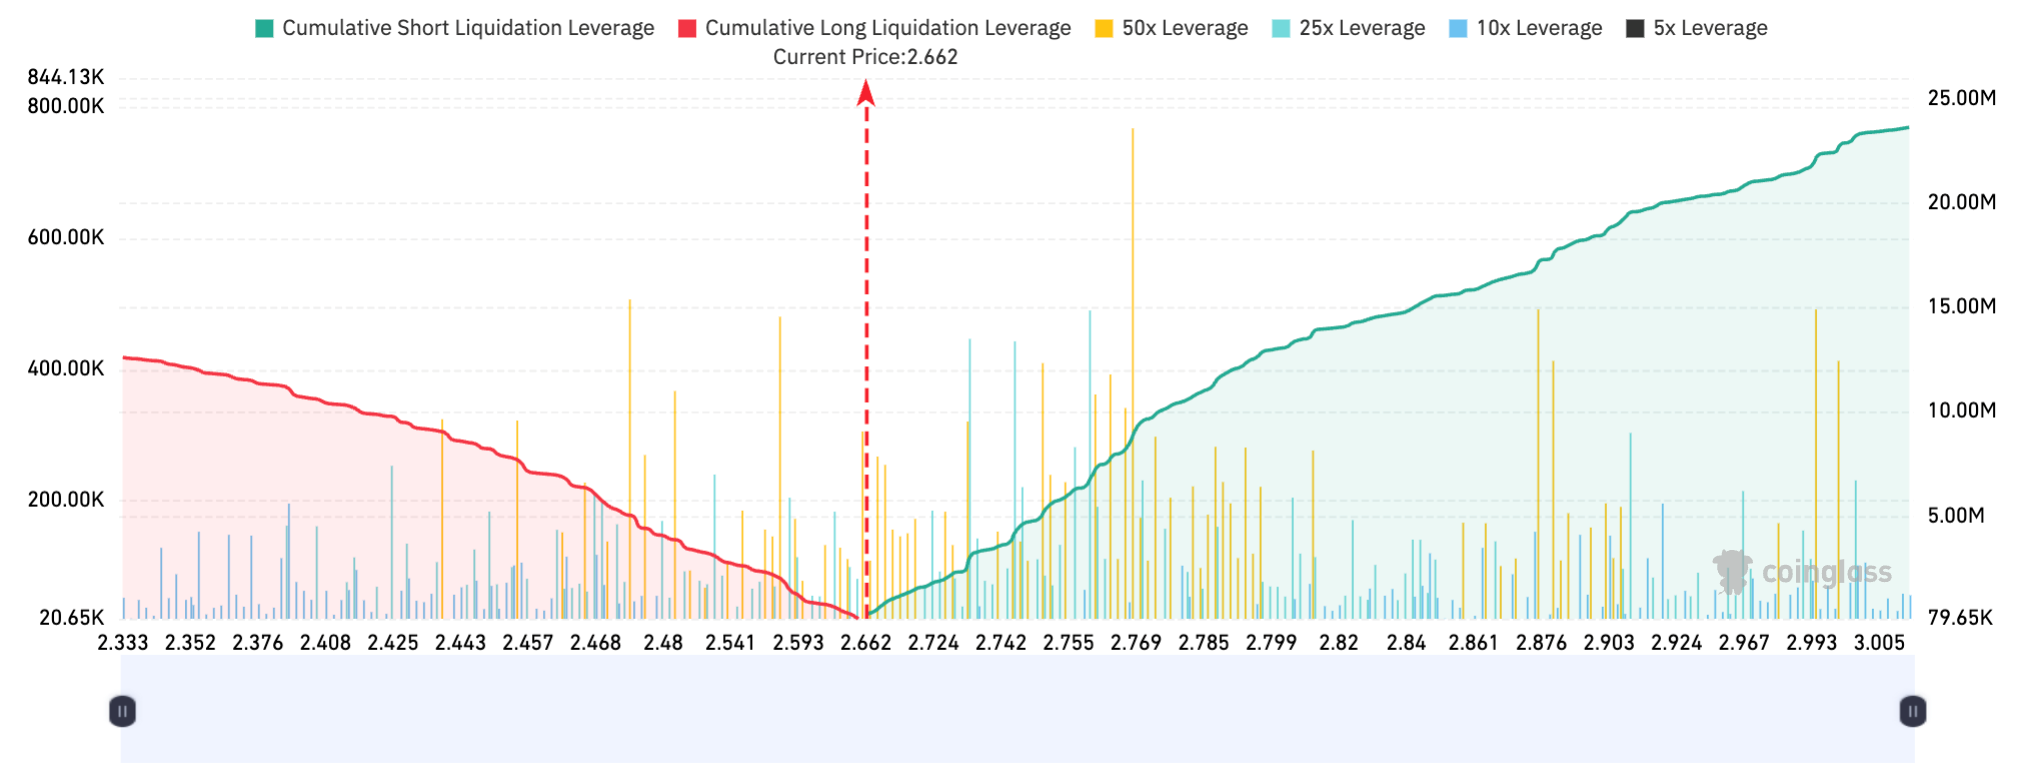Click the 2.333 x-axis price label
This screenshot has height=778, width=2029.
123,642
